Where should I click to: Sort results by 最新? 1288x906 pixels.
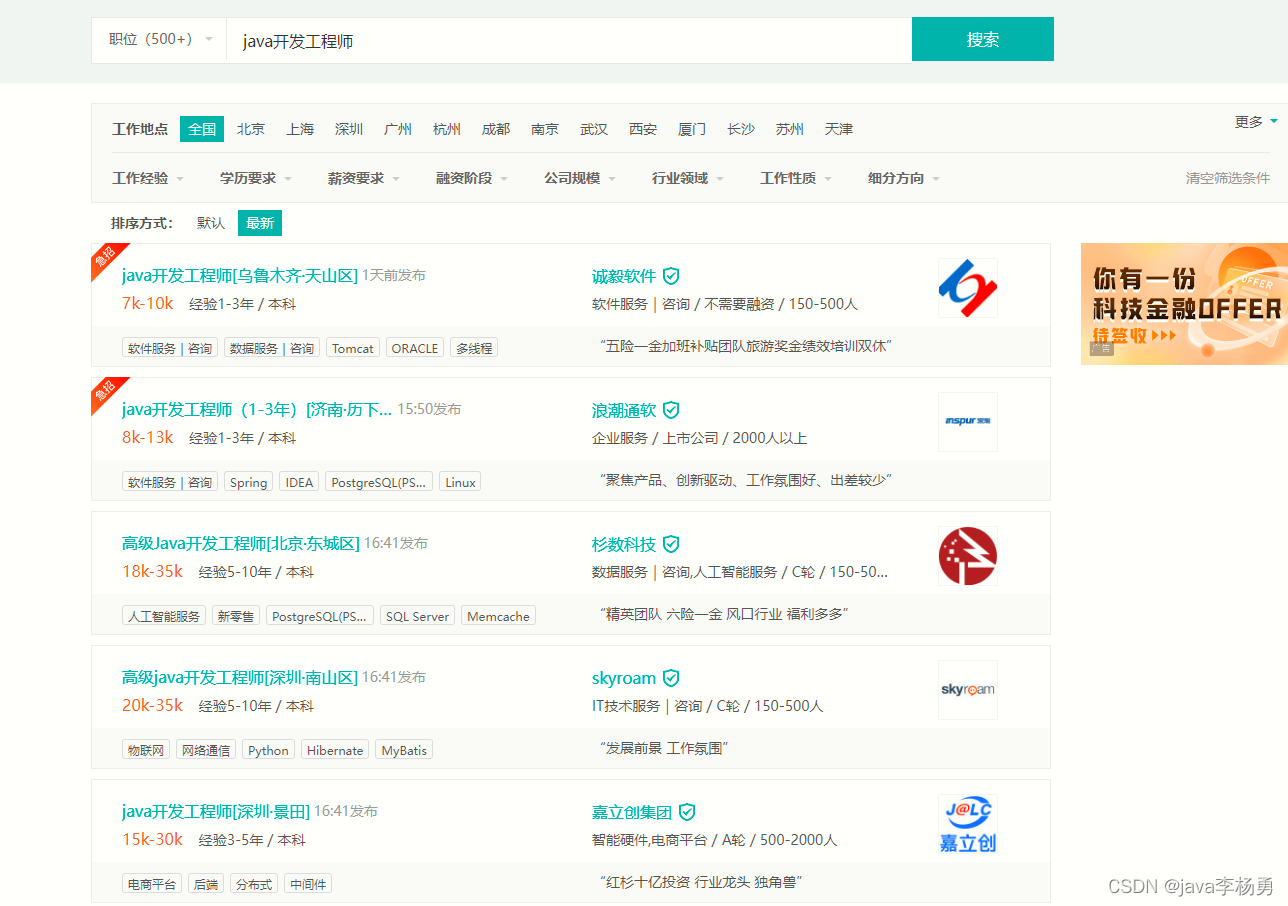260,223
